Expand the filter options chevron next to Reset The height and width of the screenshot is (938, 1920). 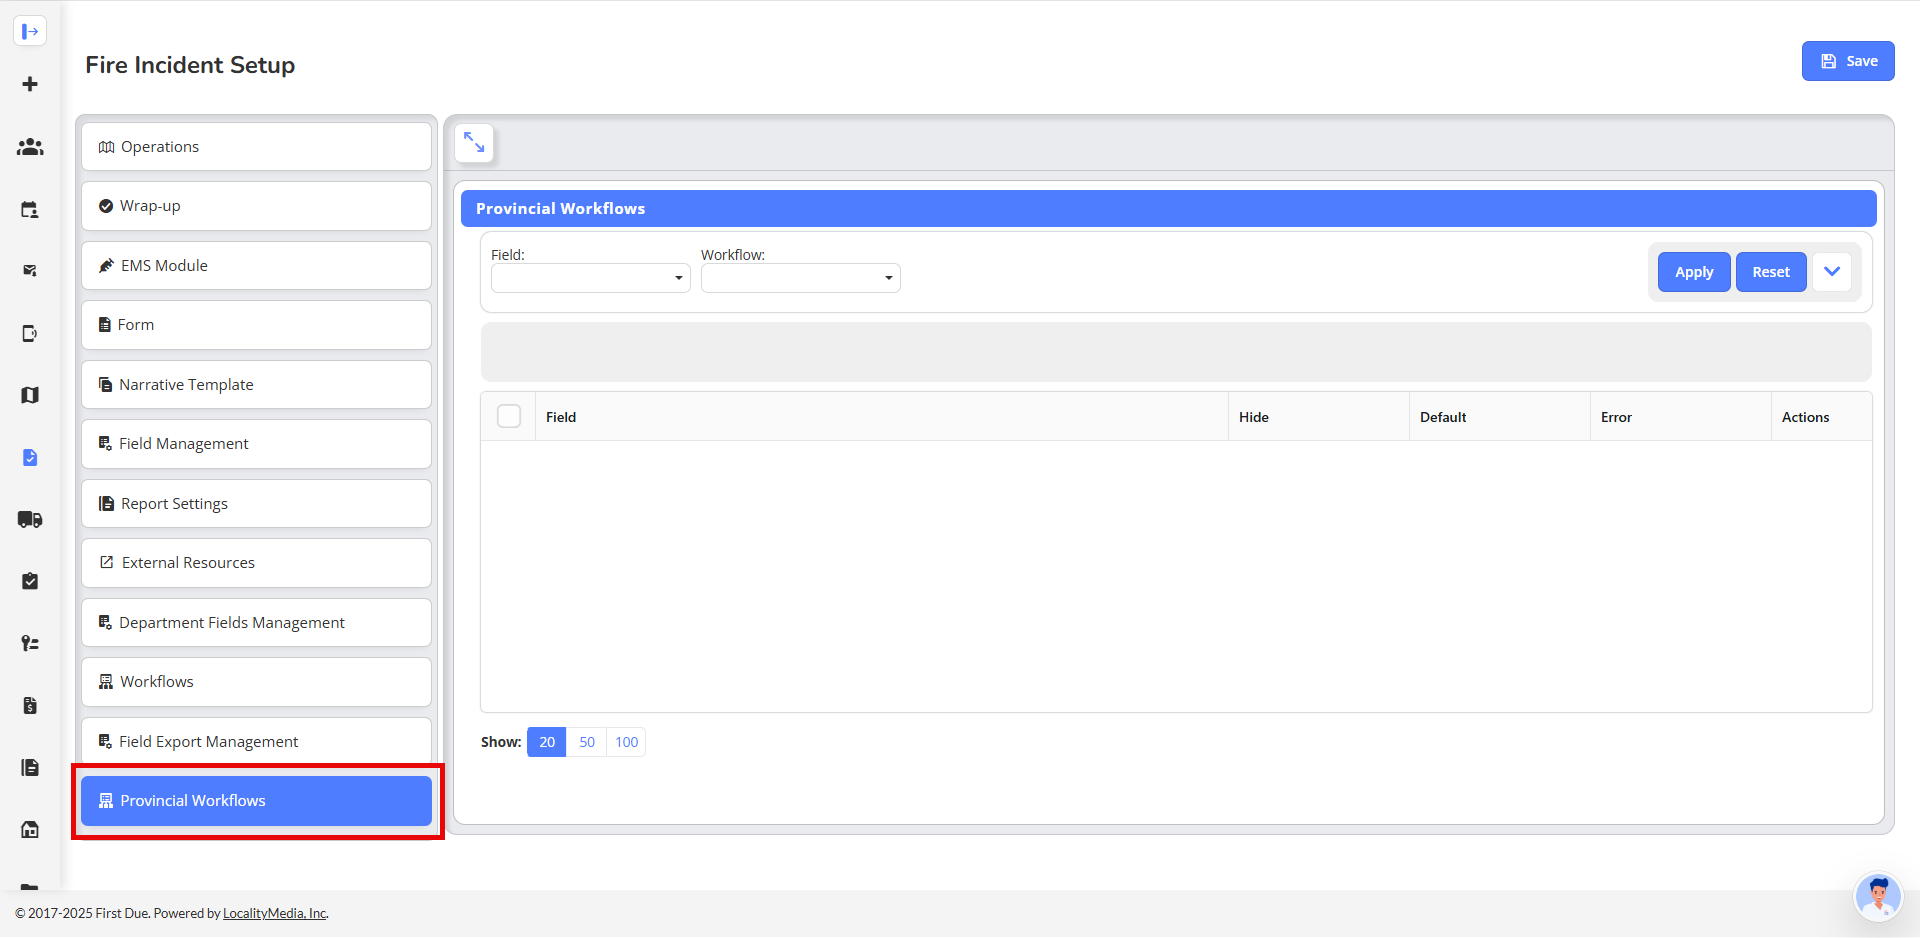pyautogui.click(x=1832, y=272)
